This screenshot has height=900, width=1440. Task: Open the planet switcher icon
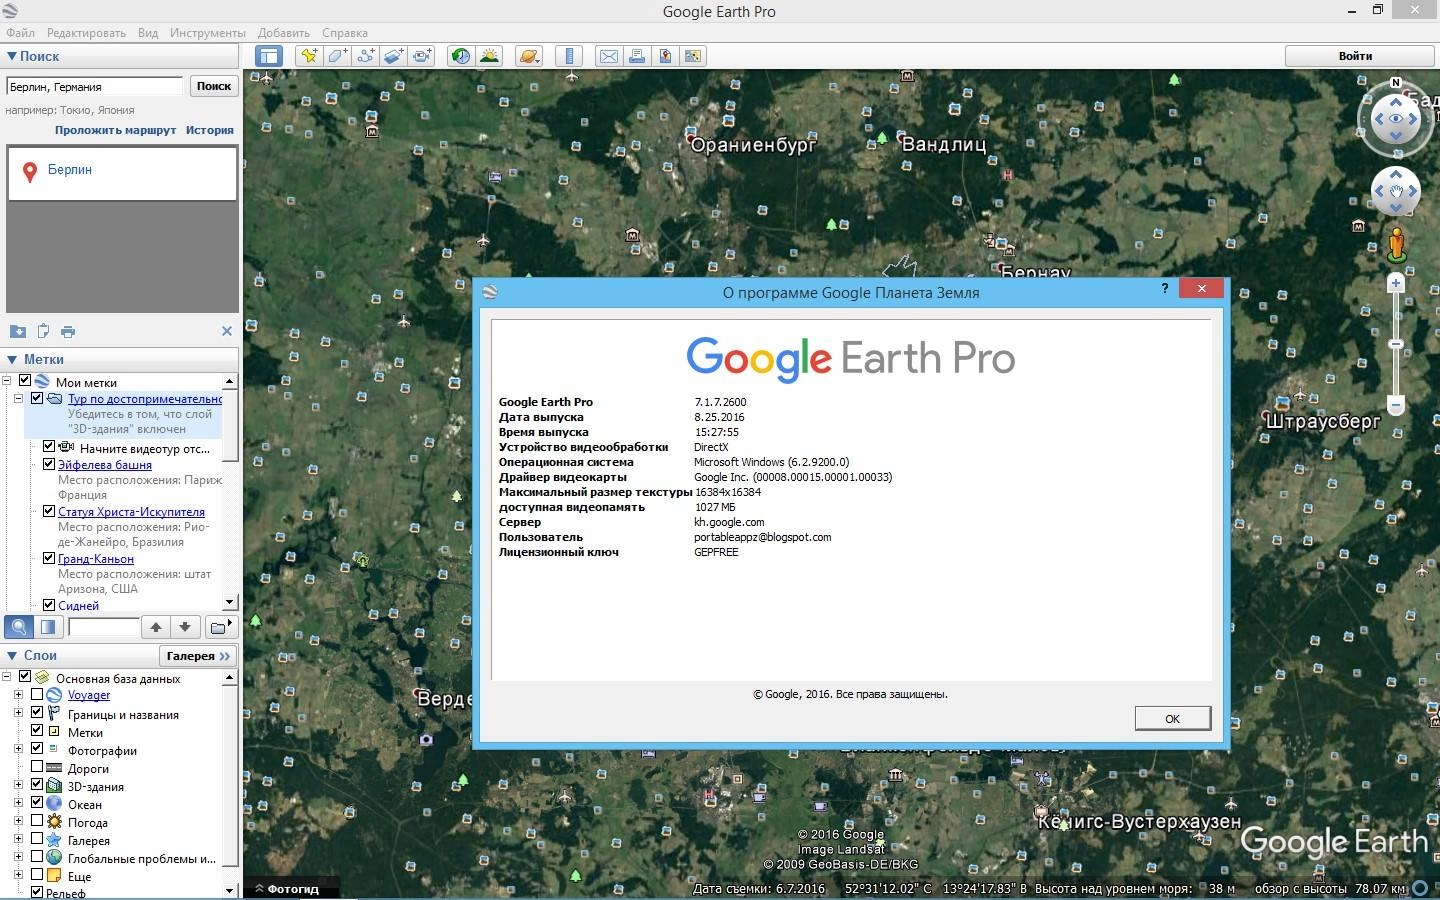click(529, 56)
